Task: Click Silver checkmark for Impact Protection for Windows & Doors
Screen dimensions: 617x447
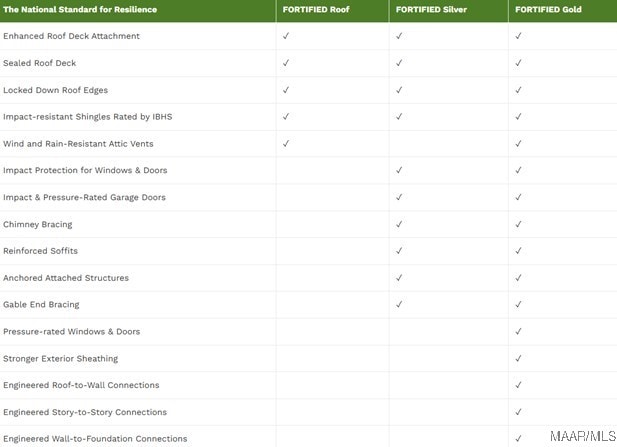Action: click(399, 170)
